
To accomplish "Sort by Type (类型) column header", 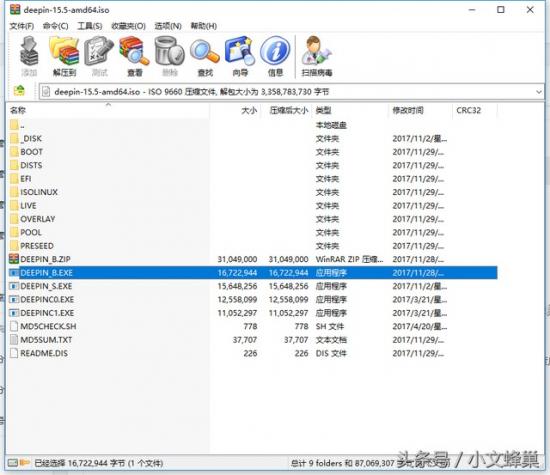I will (x=350, y=110).
